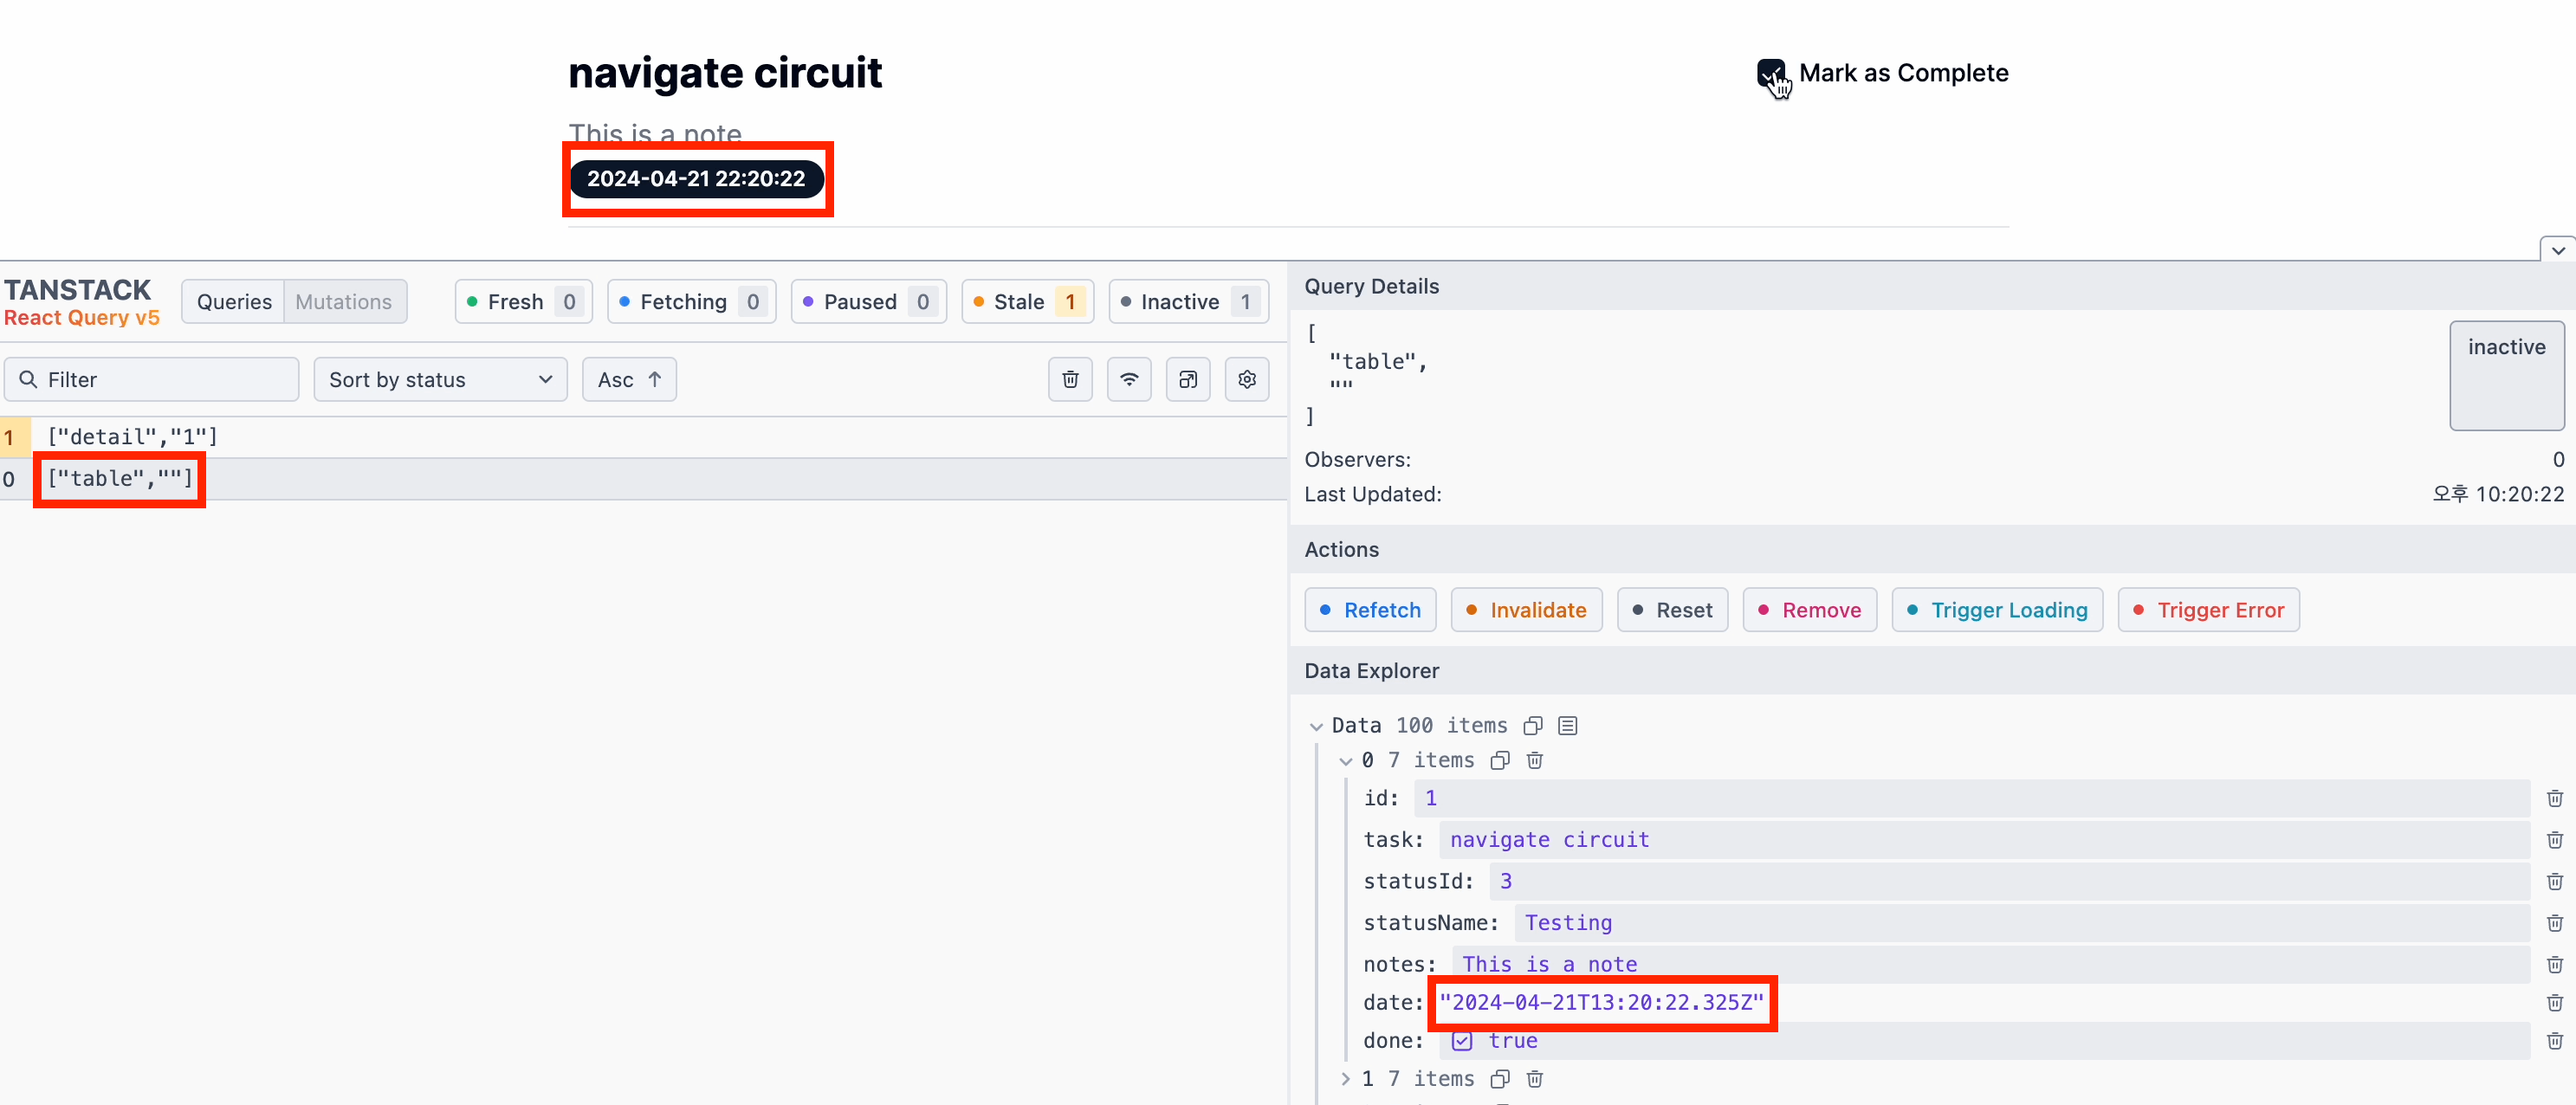
Task: Delete the done field
Action: pyautogui.click(x=2554, y=1041)
